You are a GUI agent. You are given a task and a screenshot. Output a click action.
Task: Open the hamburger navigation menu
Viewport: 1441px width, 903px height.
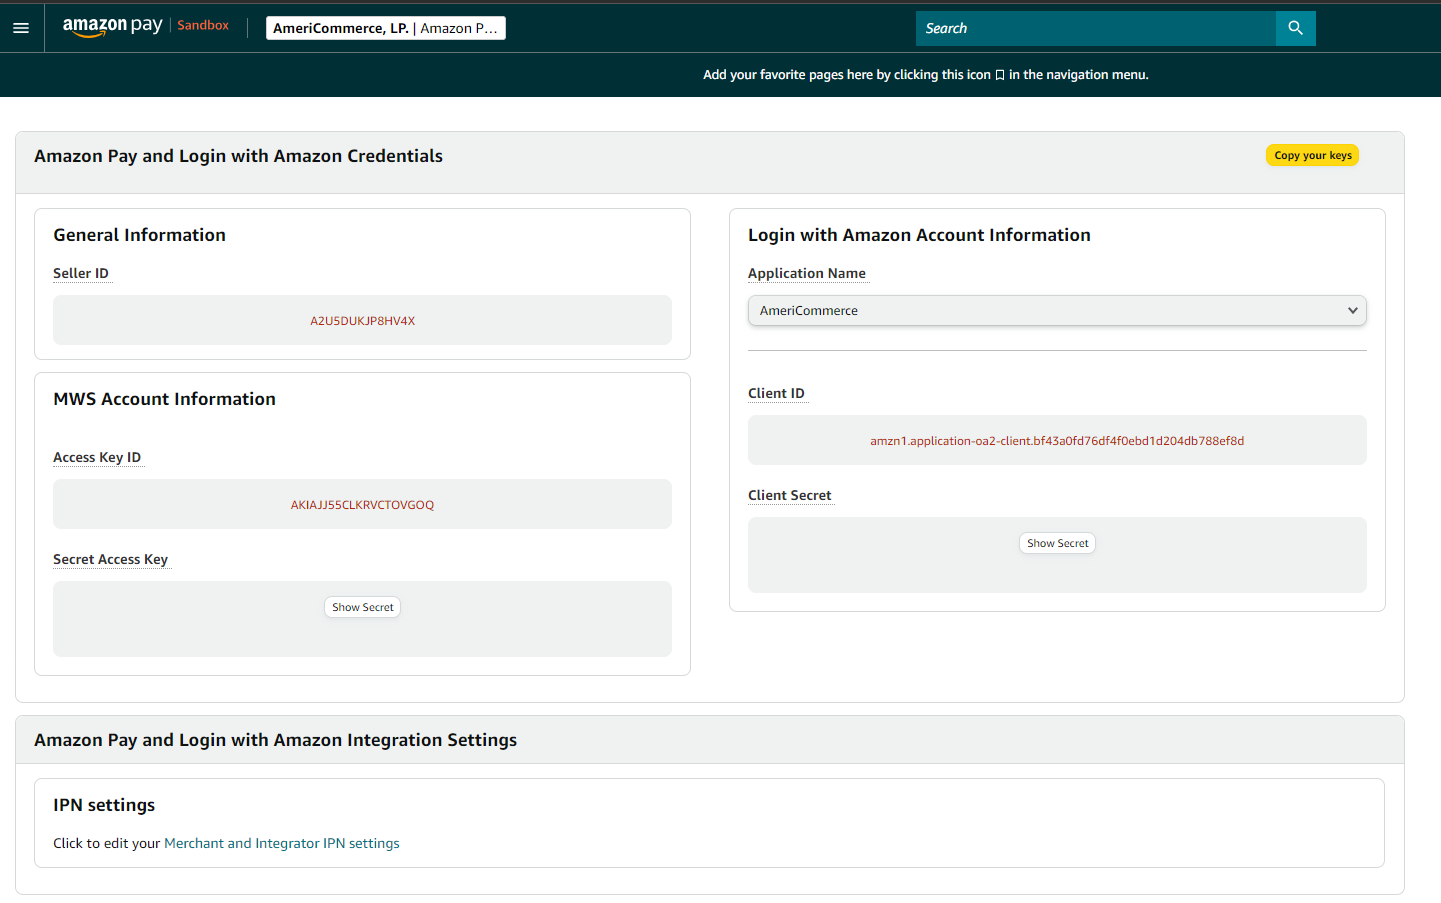(21, 28)
